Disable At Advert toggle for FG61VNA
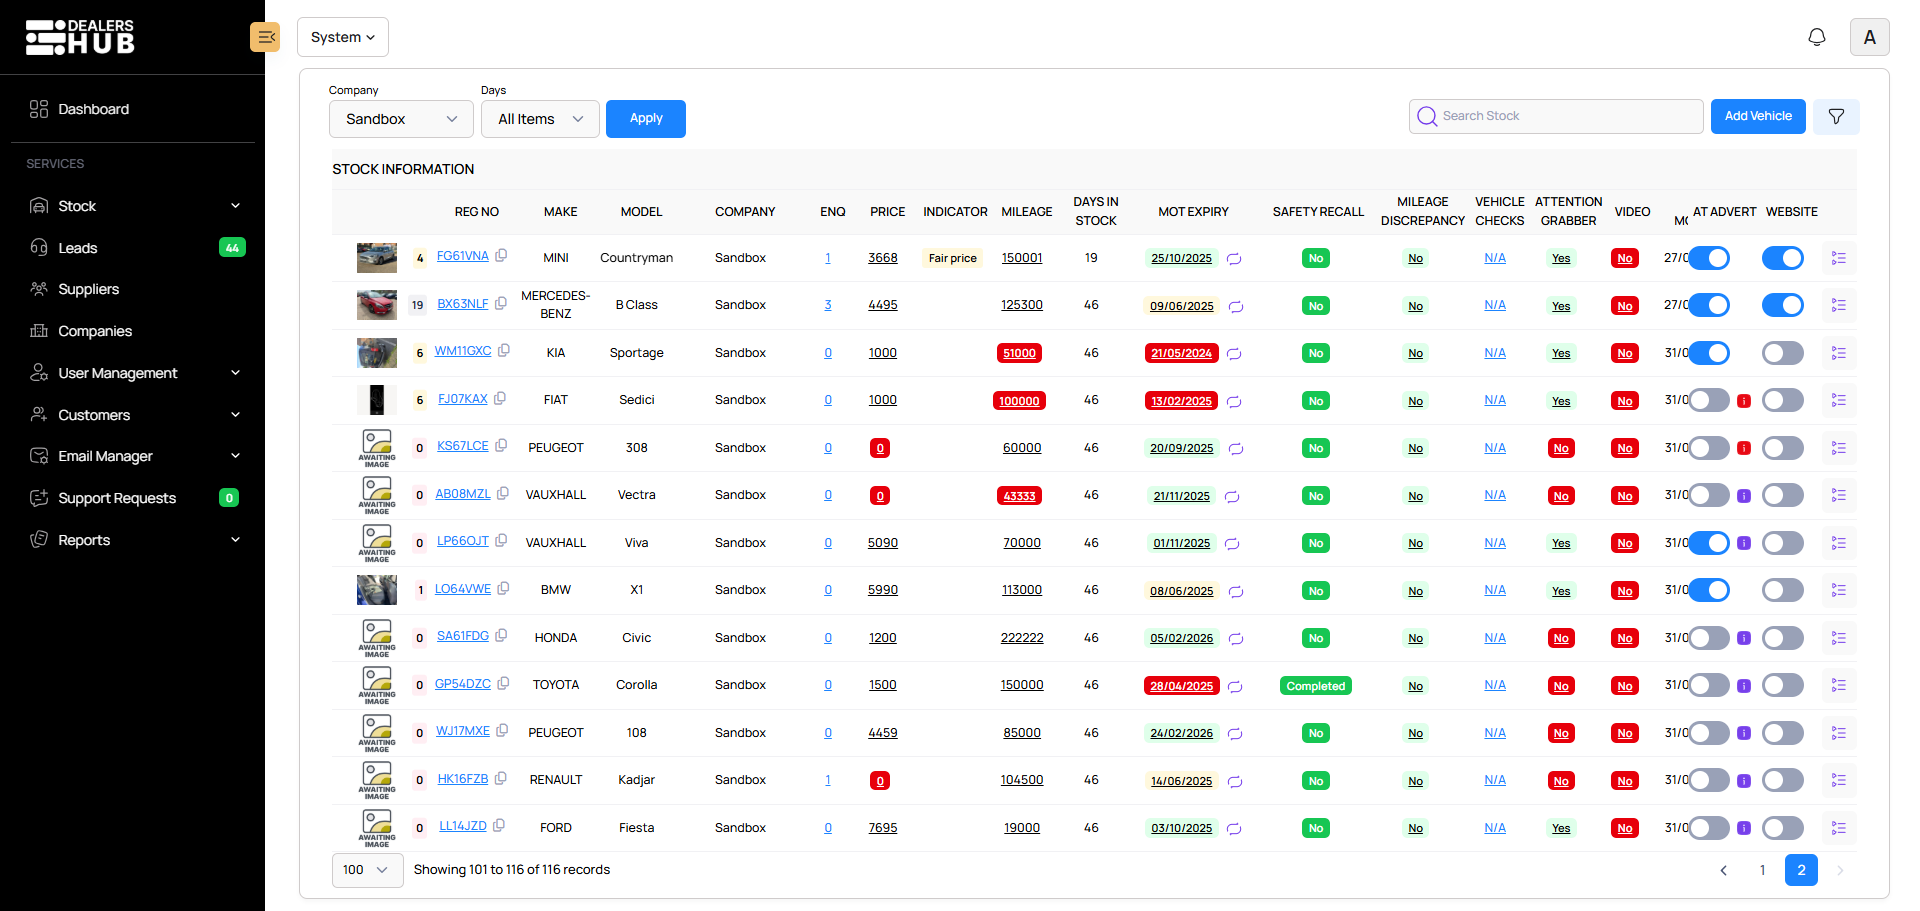This screenshot has width=1920, height=911. [1709, 257]
